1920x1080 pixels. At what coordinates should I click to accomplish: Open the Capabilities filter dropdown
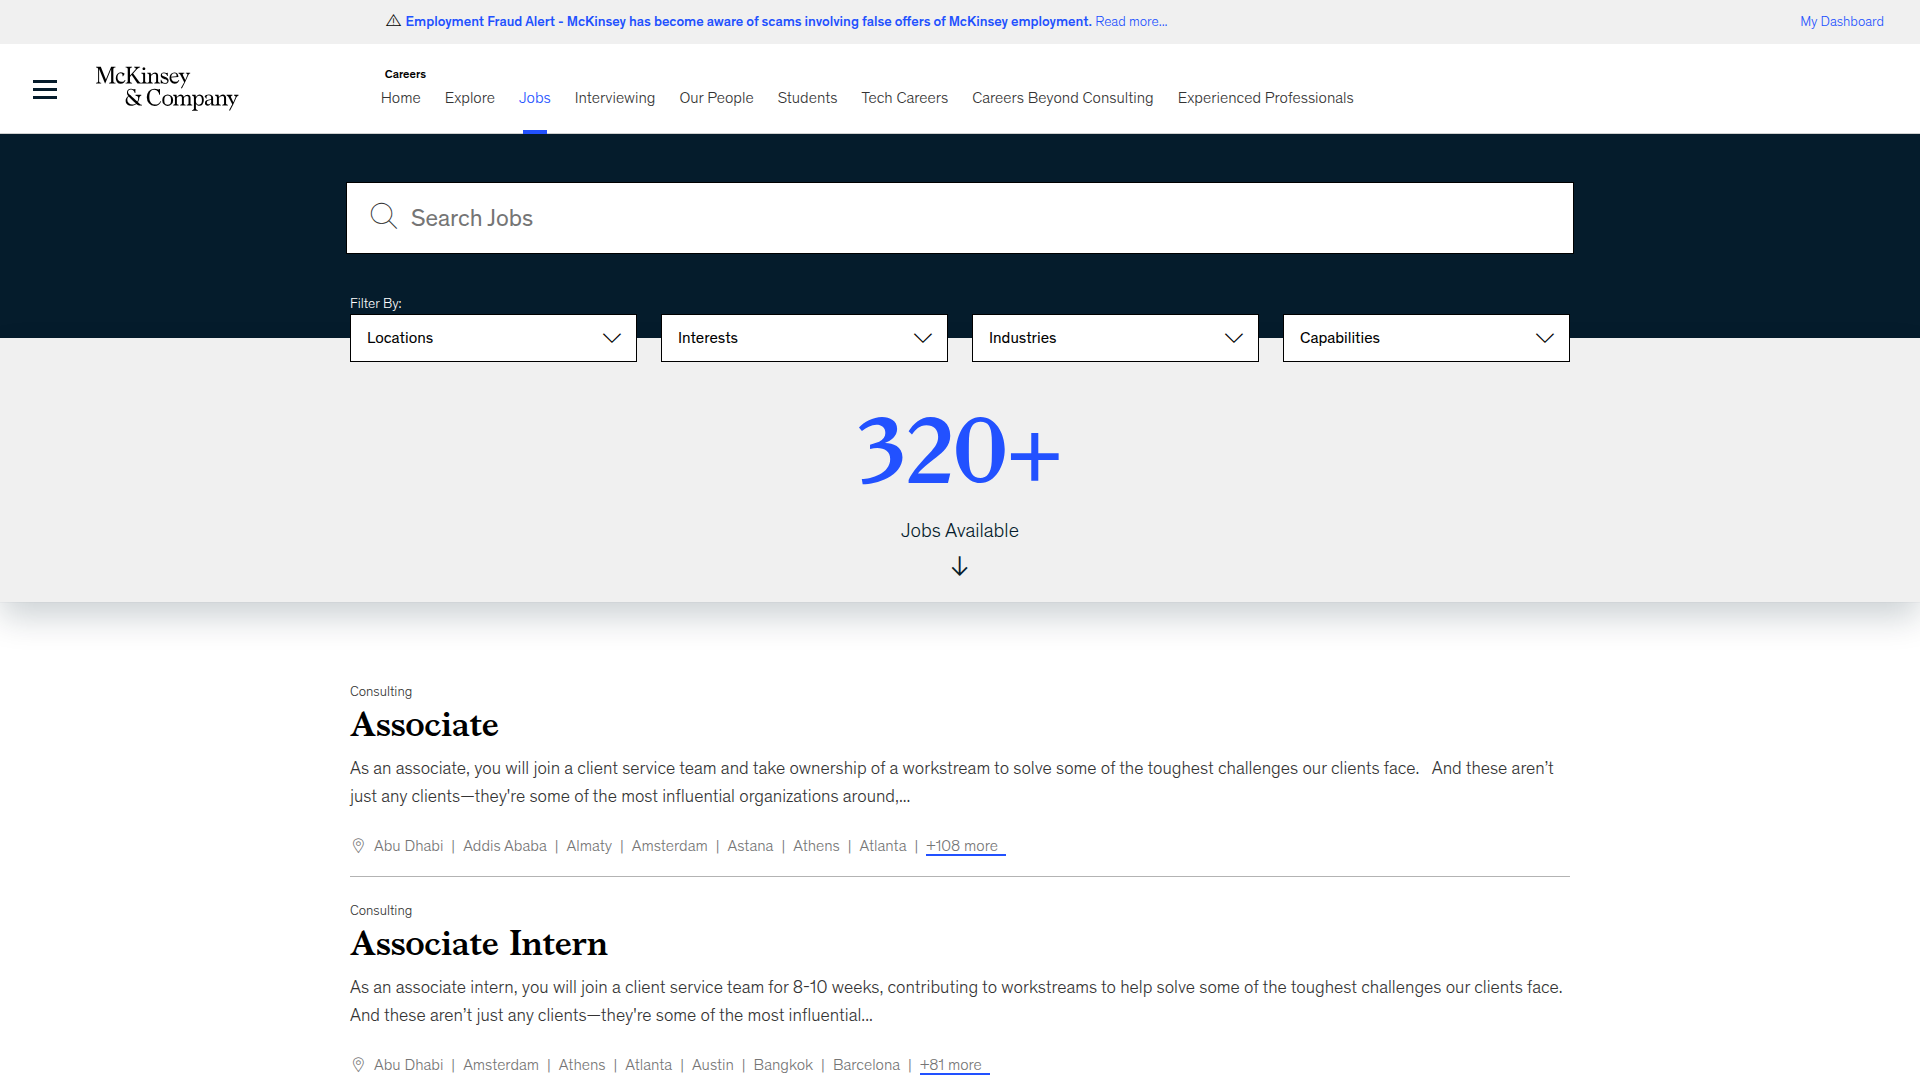pos(1426,338)
